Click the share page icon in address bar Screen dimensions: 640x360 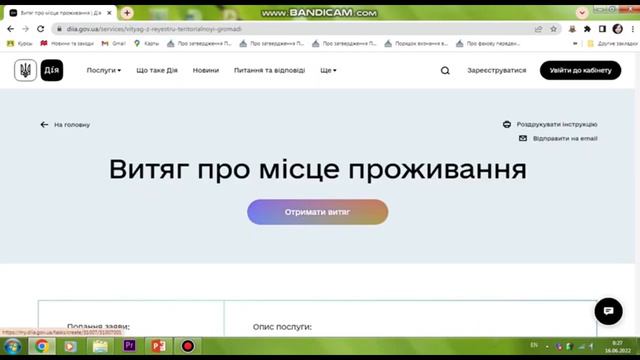click(x=538, y=29)
